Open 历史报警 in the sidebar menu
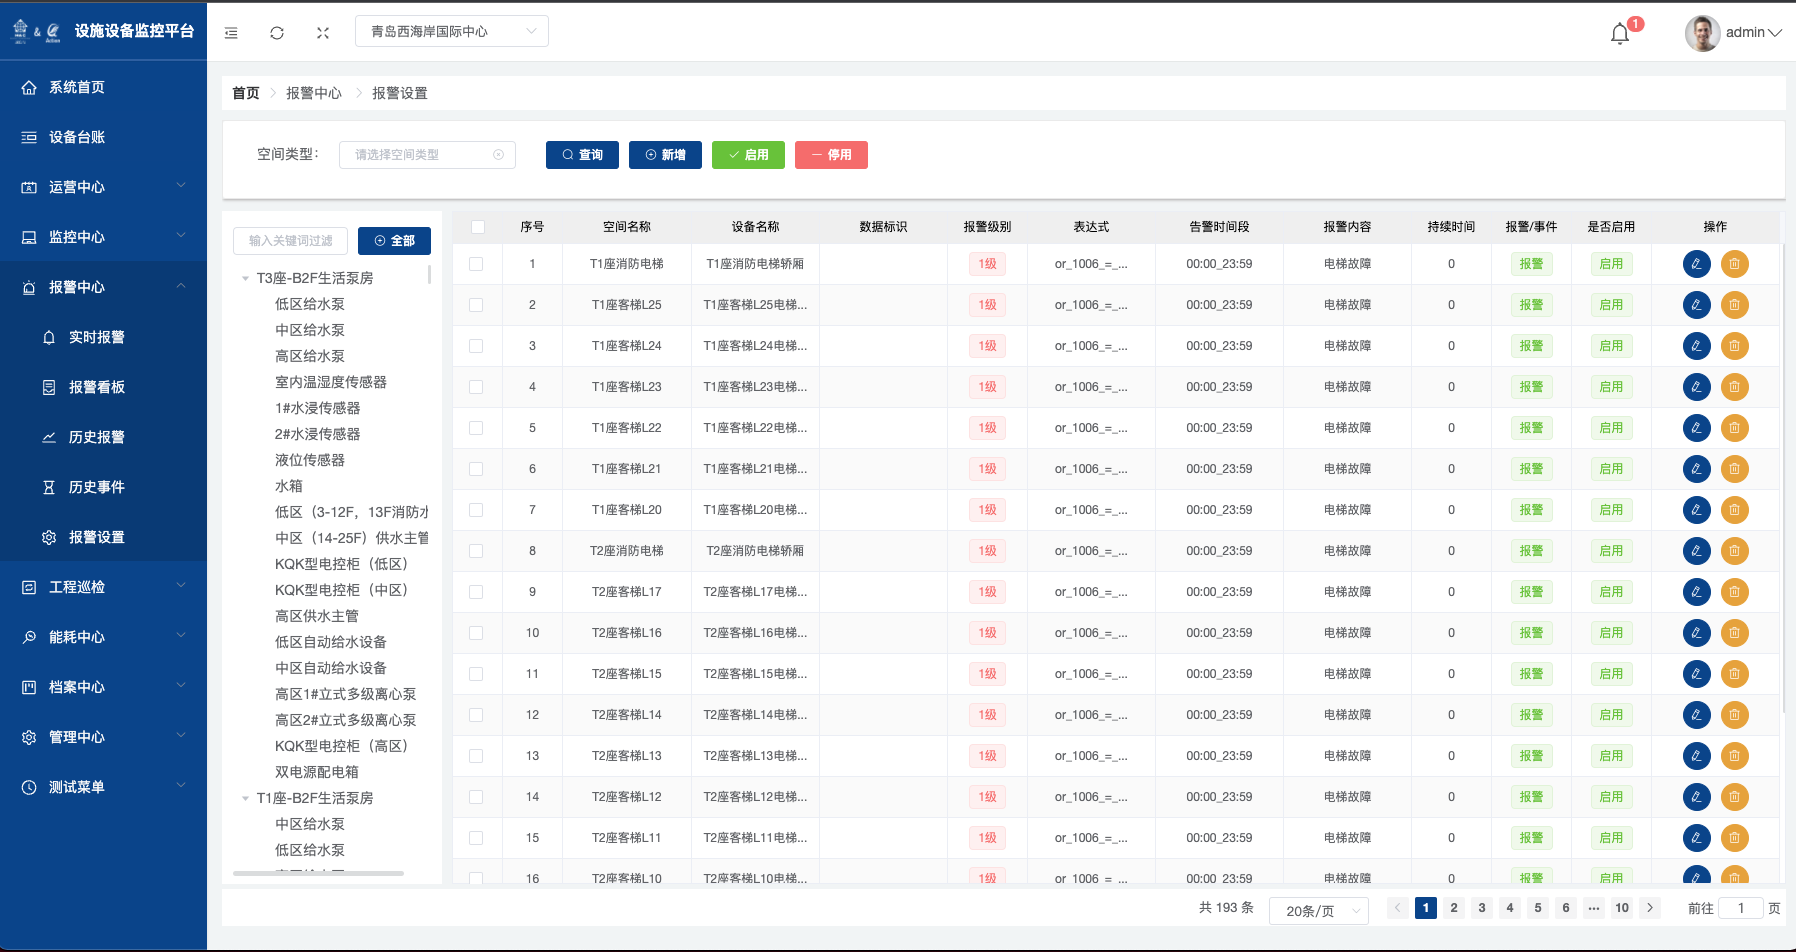The height and width of the screenshot is (952, 1796). click(x=97, y=437)
